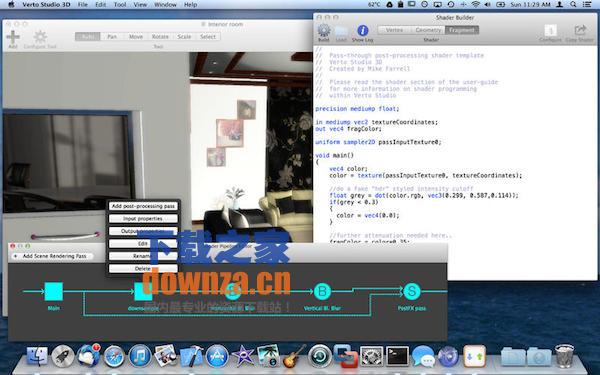Open the Window menu

point(165,5)
